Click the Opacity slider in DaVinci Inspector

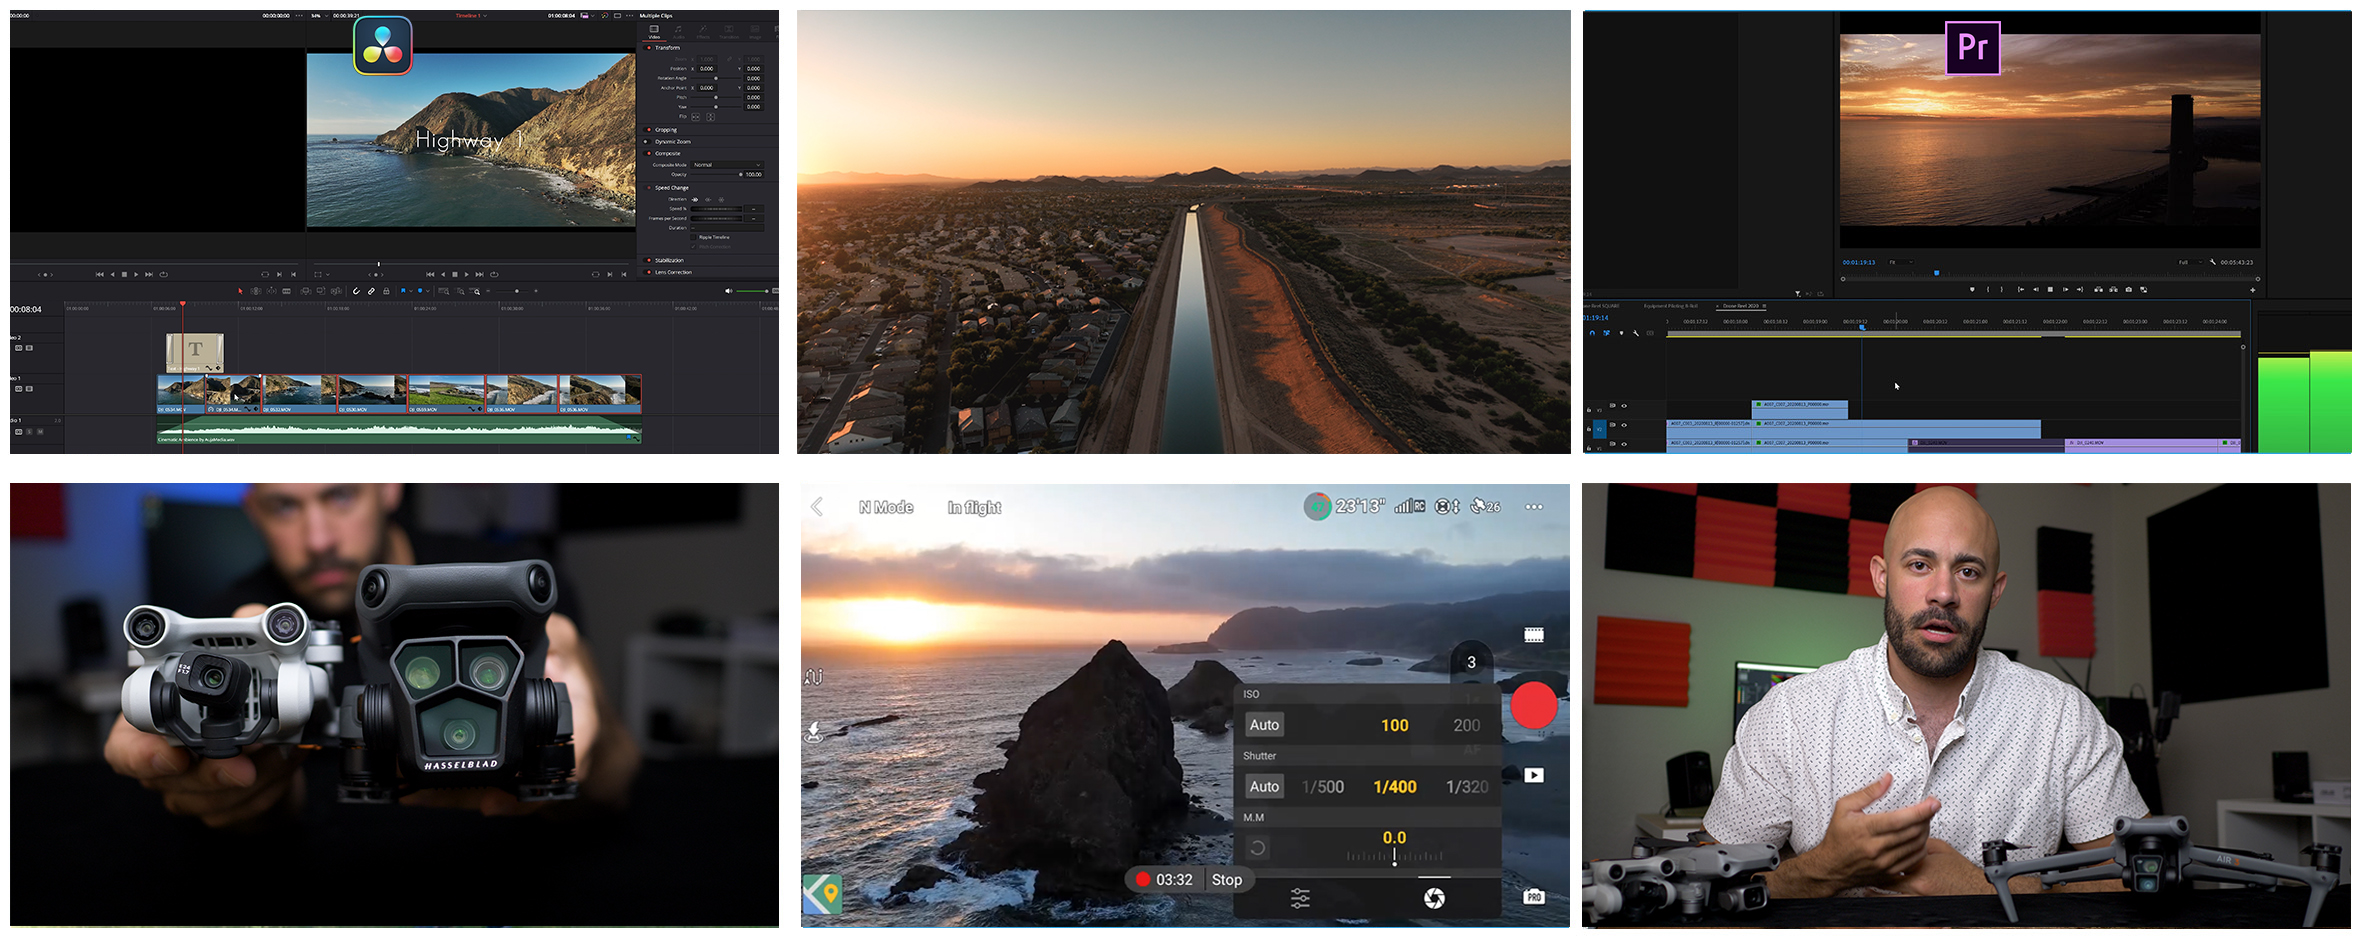point(717,175)
